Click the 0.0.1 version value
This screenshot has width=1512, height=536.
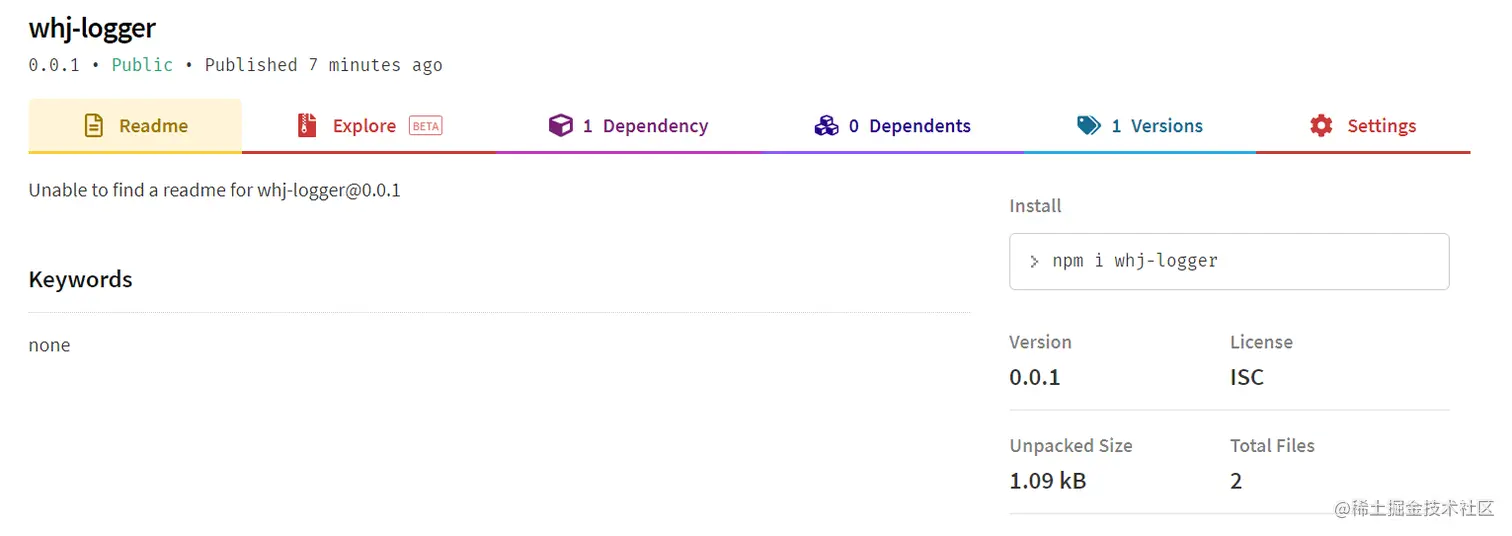(x=1034, y=378)
